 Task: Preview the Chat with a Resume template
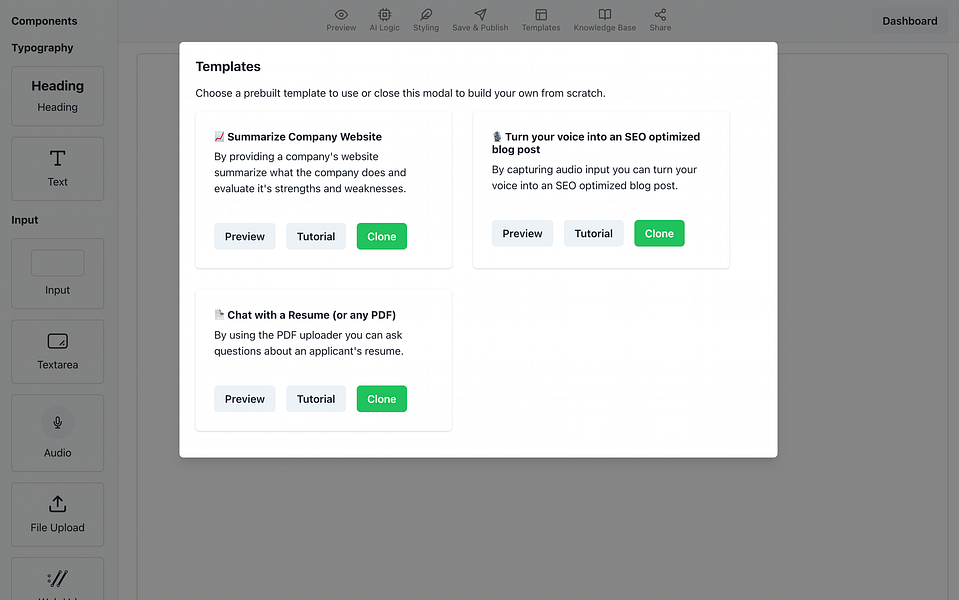point(244,398)
